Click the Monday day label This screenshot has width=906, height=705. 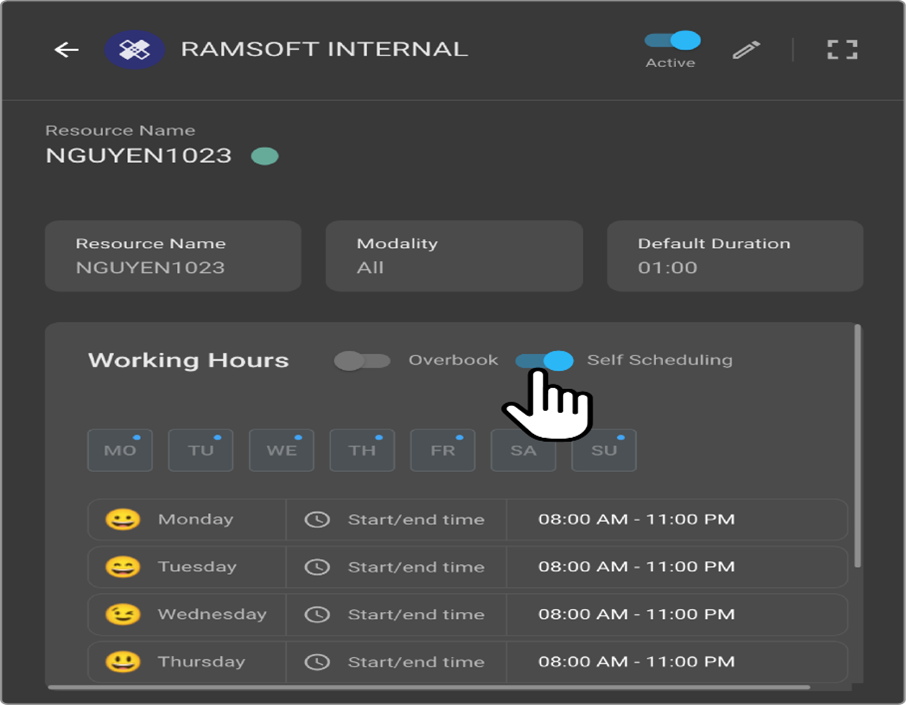click(196, 520)
